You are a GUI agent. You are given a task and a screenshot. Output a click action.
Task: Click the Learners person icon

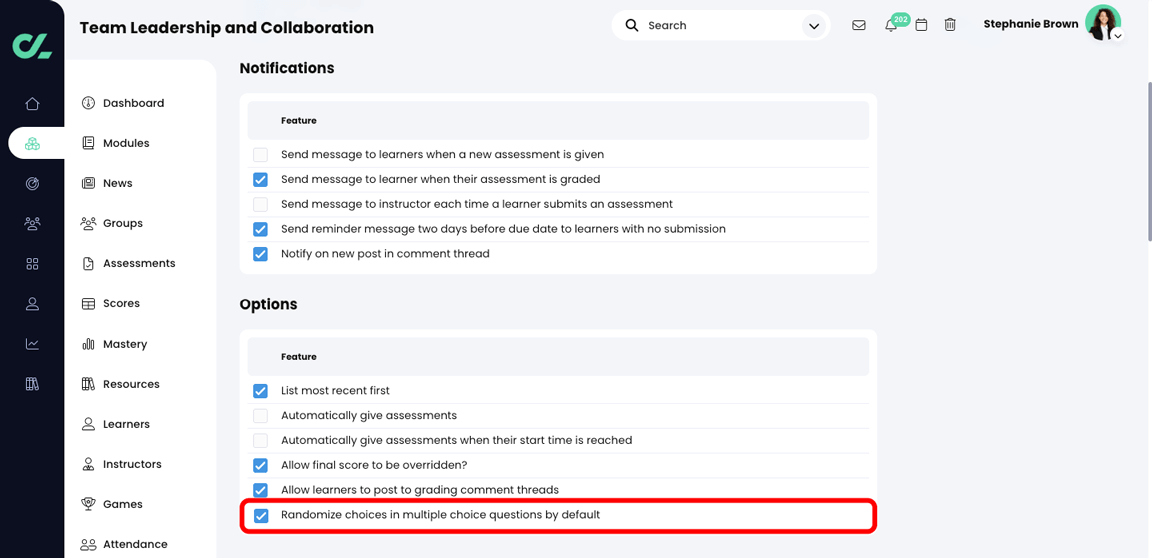[x=88, y=424]
